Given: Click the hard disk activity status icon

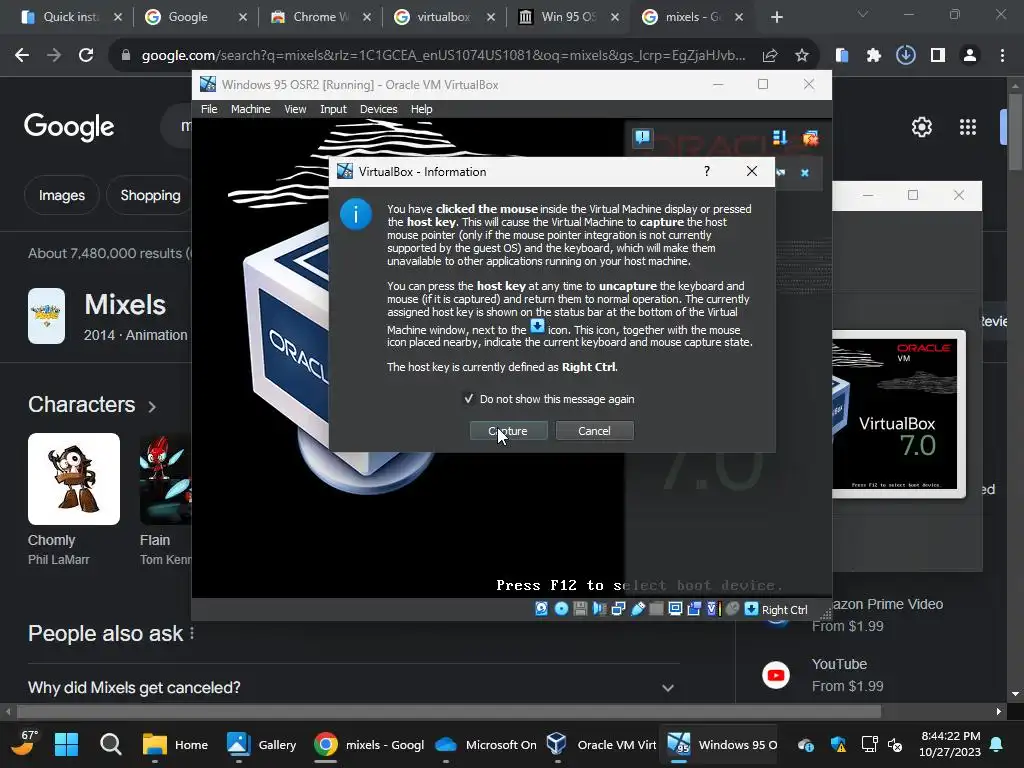Looking at the screenshot, I should (541, 609).
